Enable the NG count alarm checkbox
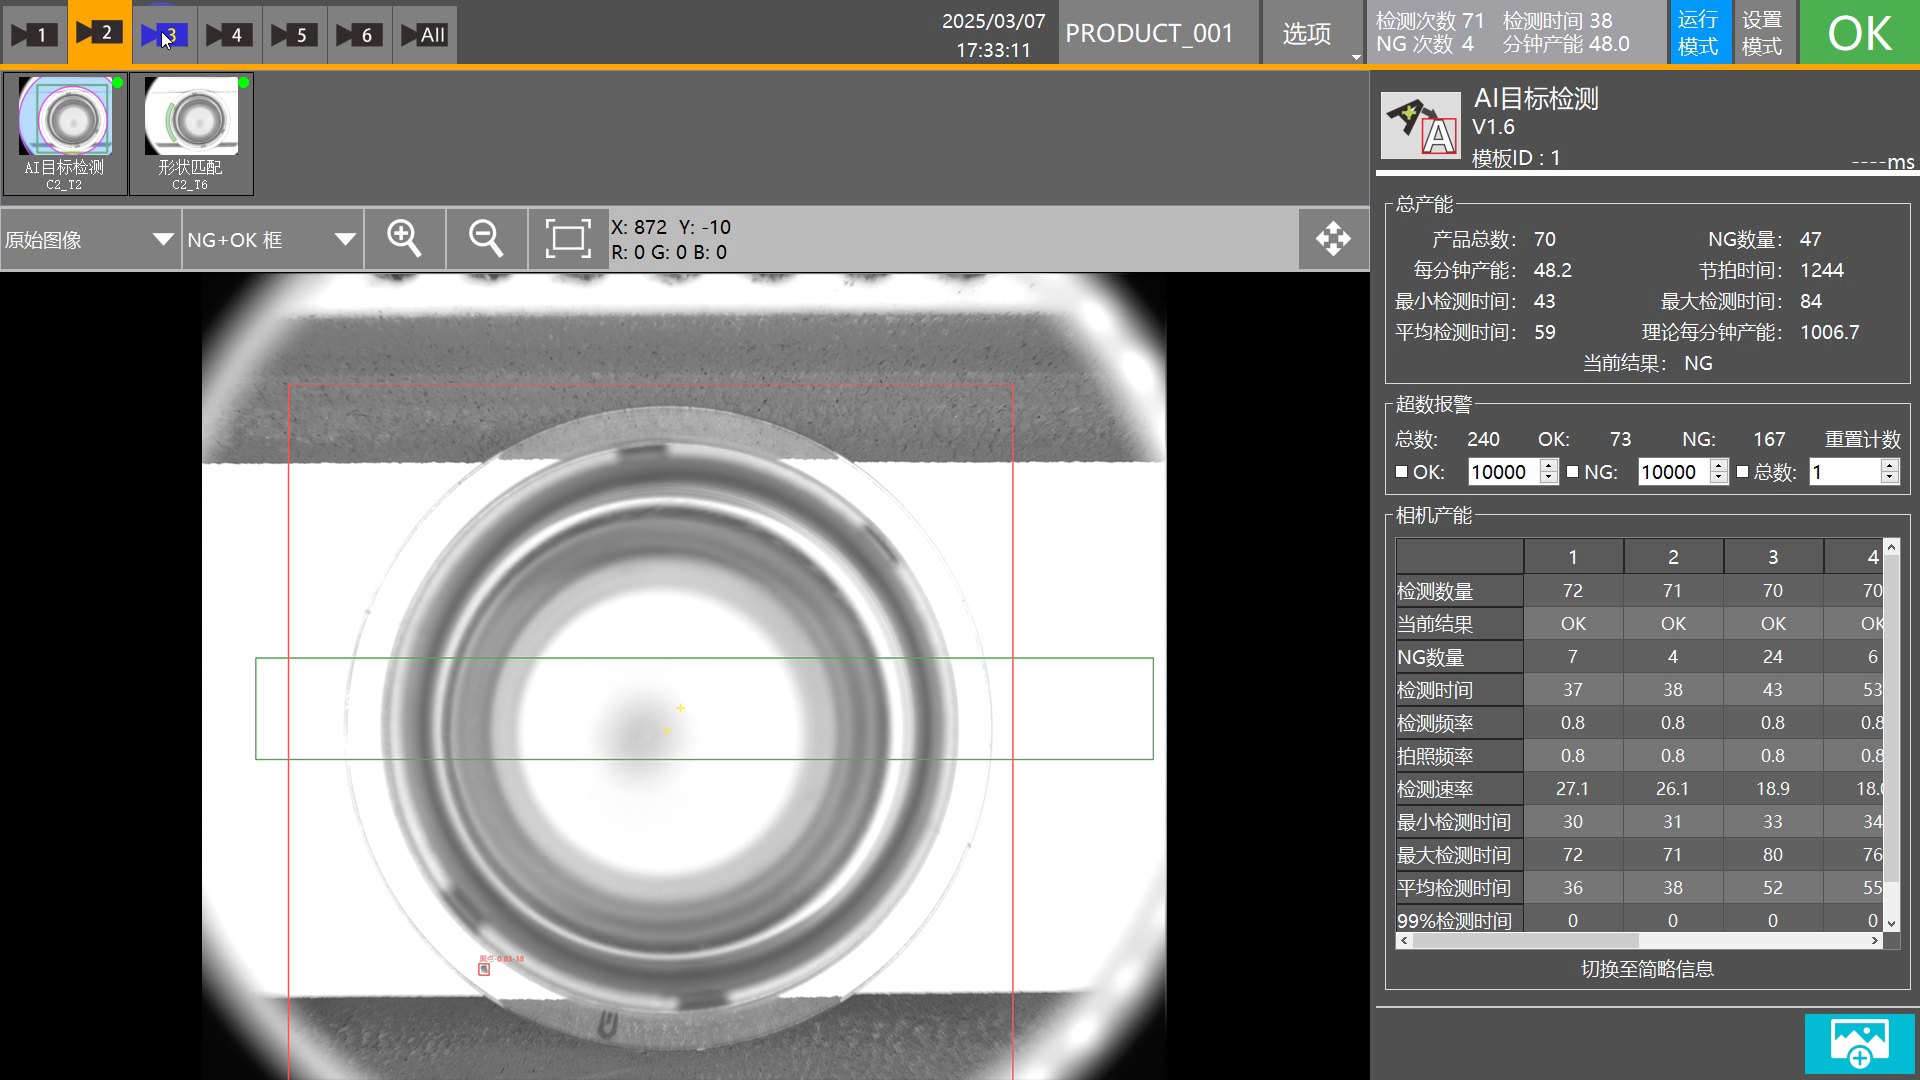Viewport: 1920px width, 1080px height. (1572, 472)
